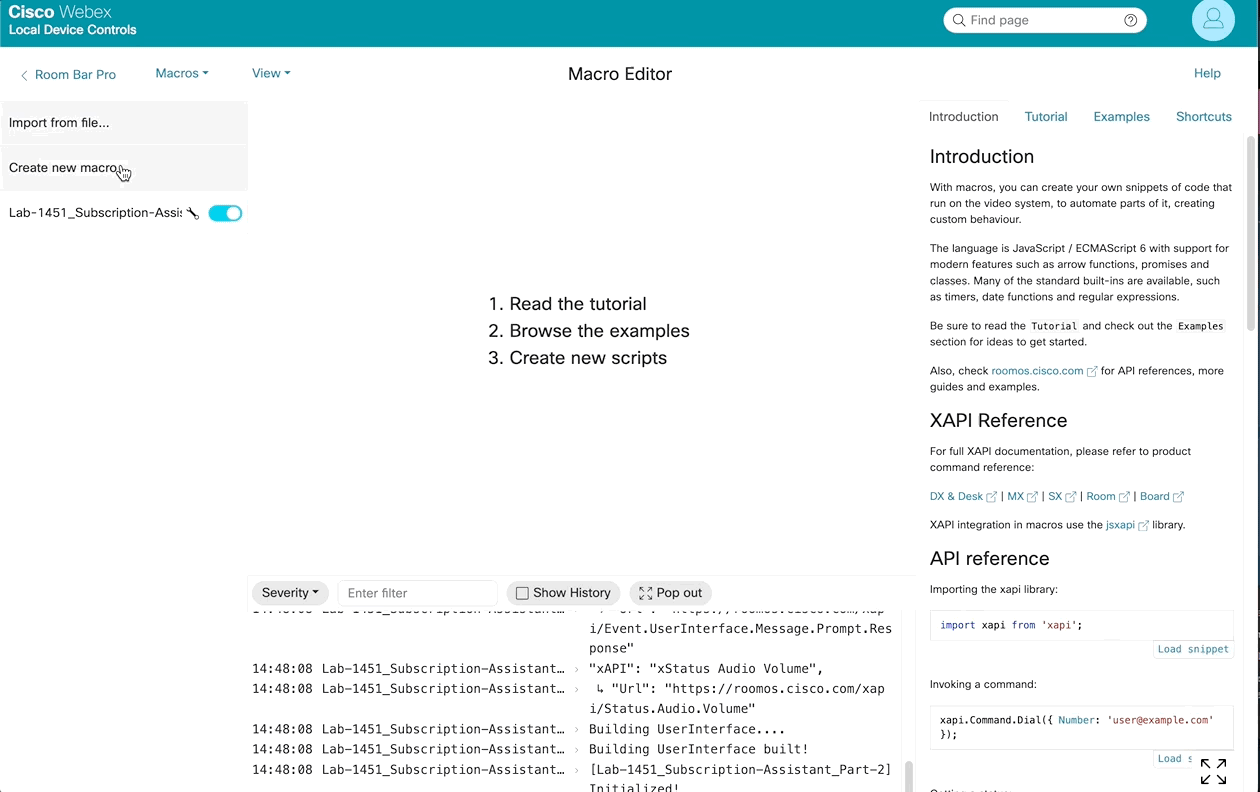The width and height of the screenshot is (1260, 792).
Task: Click Load snippet under the import example
Action: (x=1193, y=649)
